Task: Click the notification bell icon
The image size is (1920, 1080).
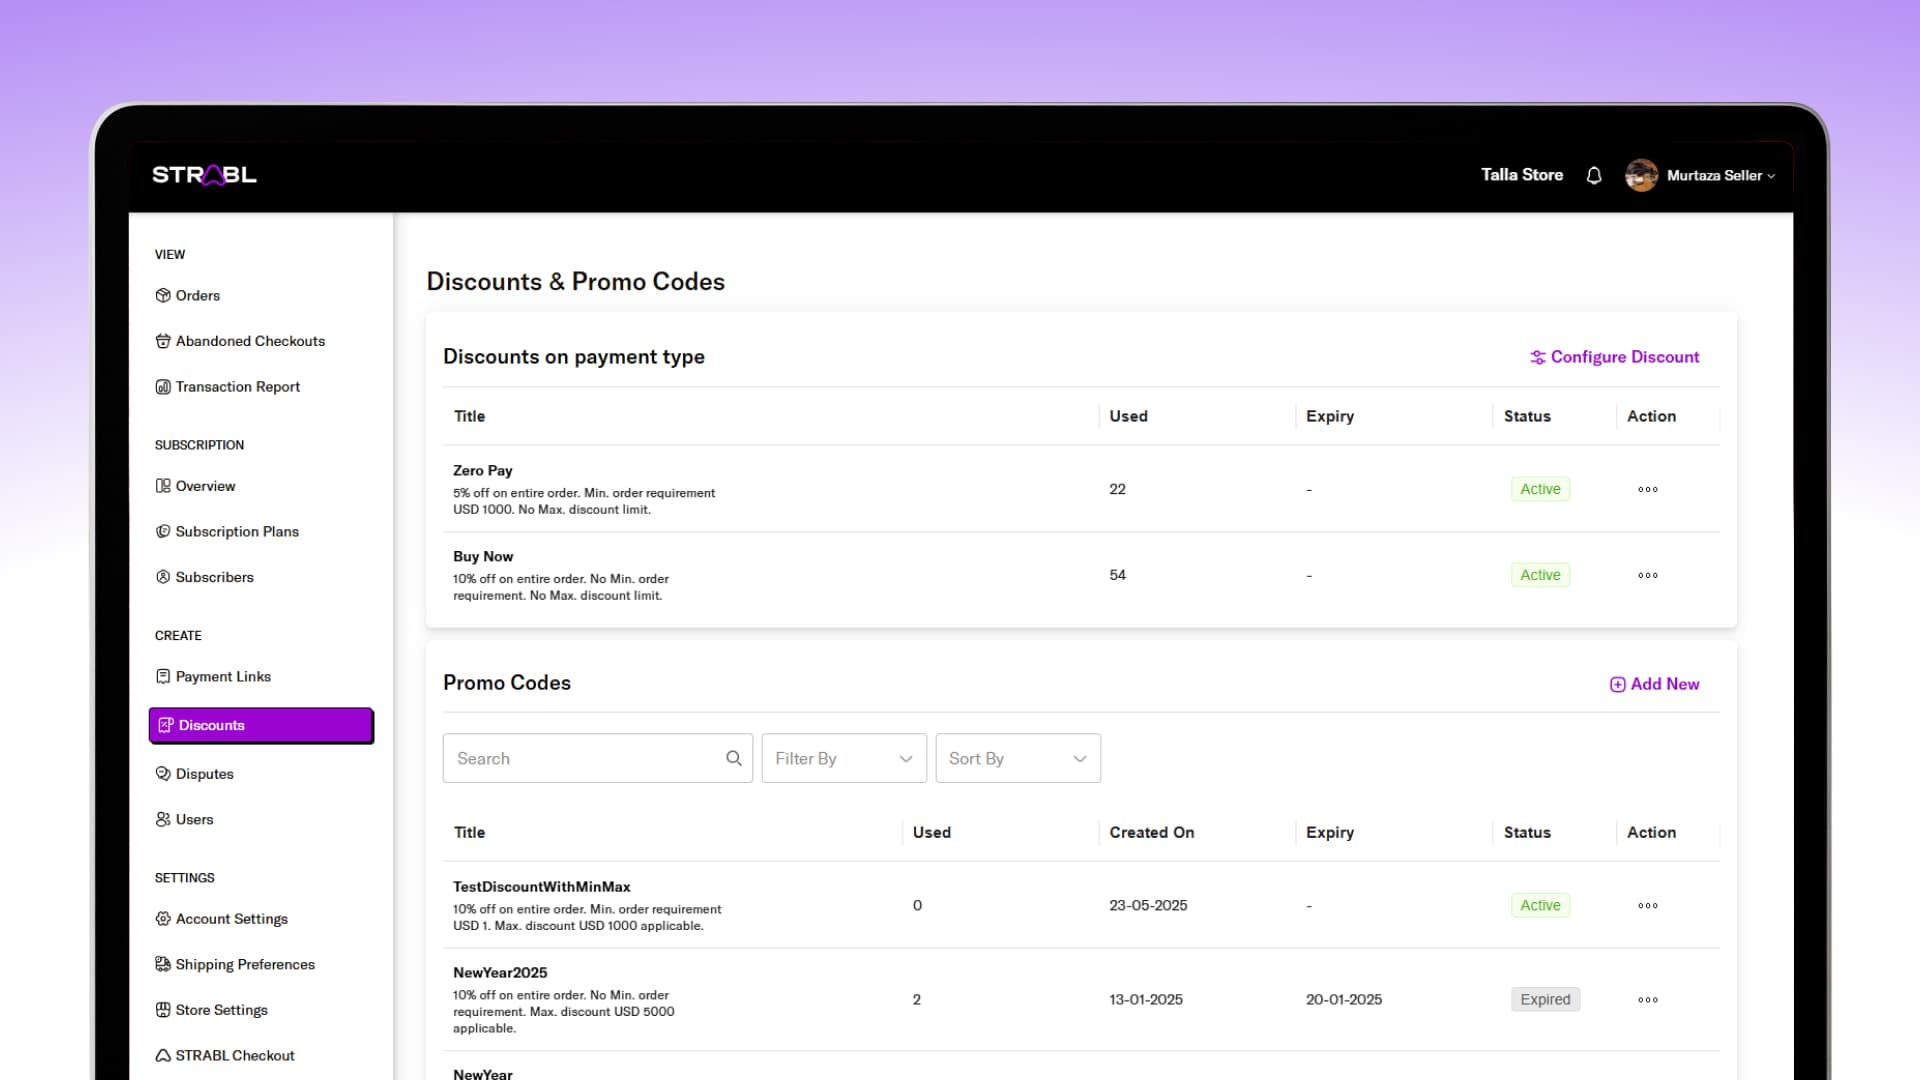Action: [1594, 176]
